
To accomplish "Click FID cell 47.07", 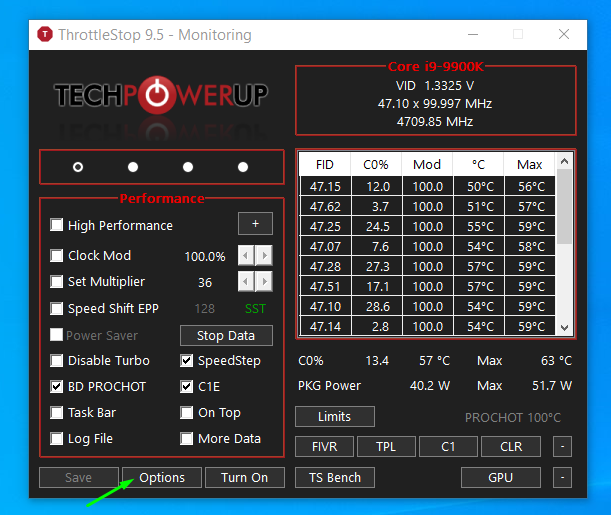I will point(325,246).
